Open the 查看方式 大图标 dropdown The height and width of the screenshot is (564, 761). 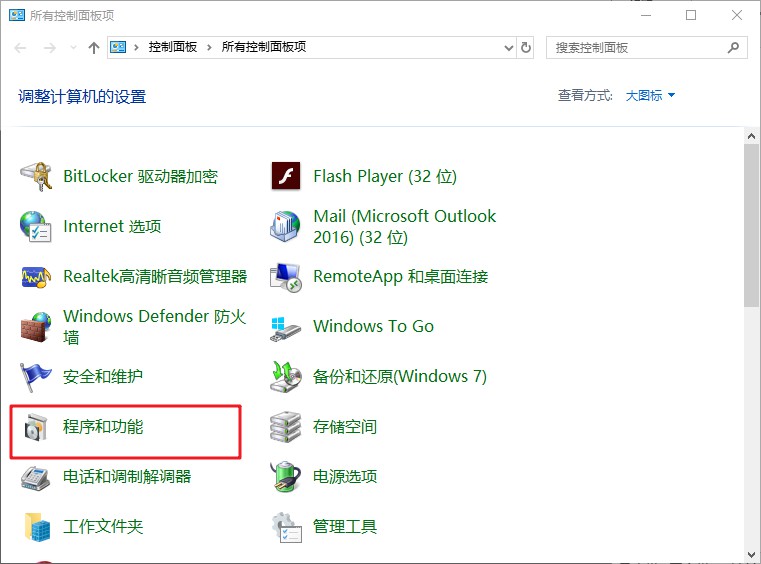coord(650,95)
